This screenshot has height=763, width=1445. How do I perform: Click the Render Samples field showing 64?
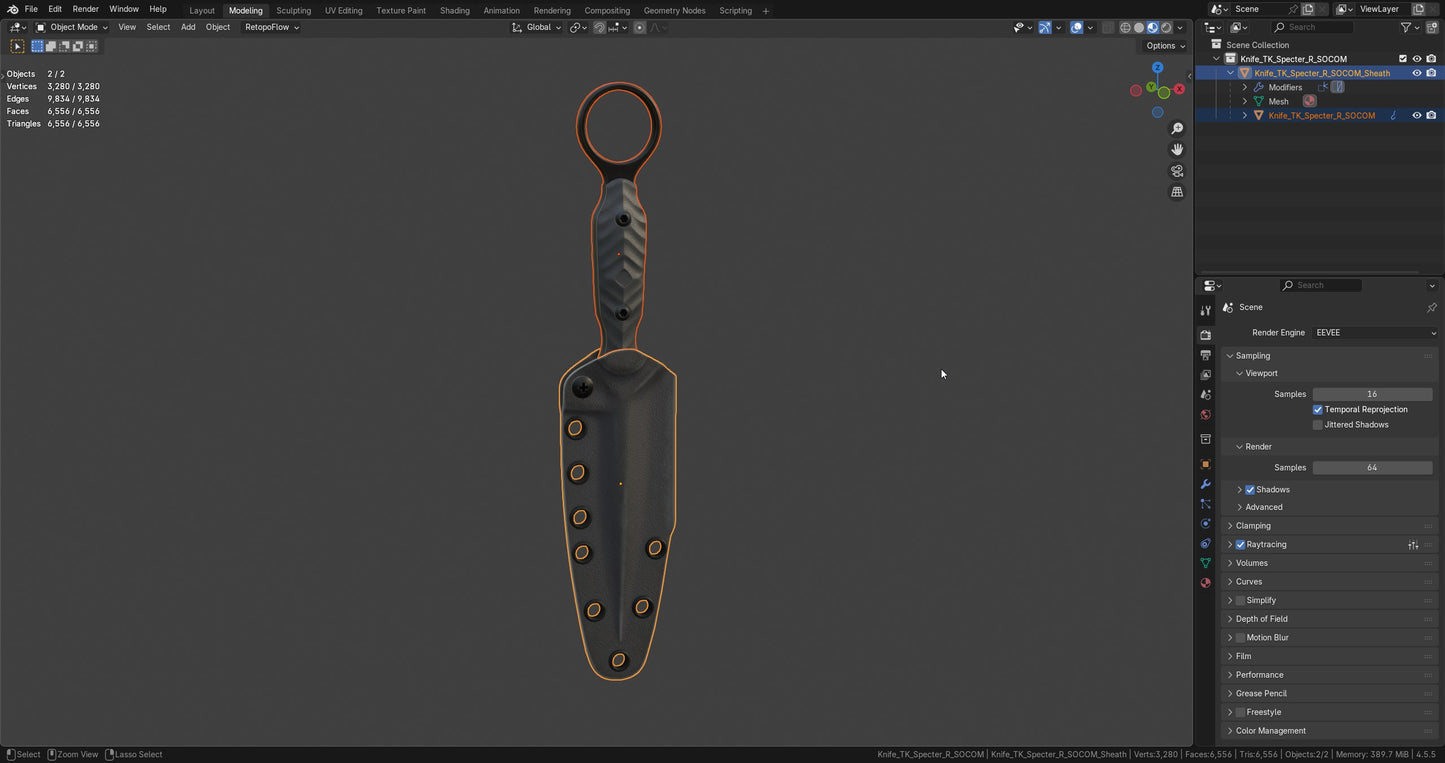(1371, 468)
